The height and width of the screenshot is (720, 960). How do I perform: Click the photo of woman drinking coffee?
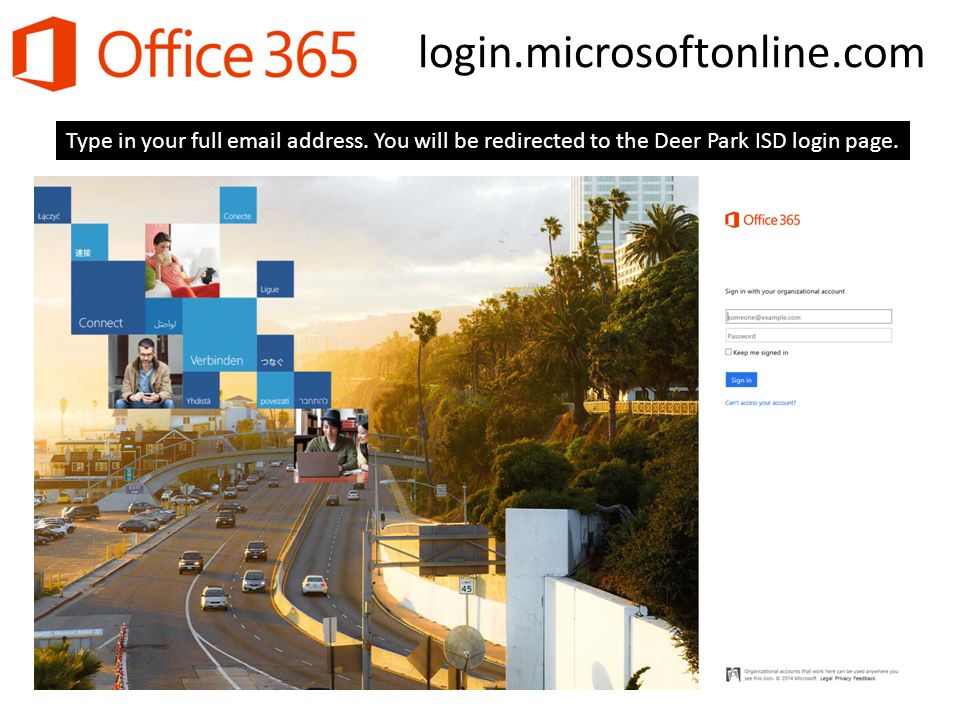coord(182,261)
